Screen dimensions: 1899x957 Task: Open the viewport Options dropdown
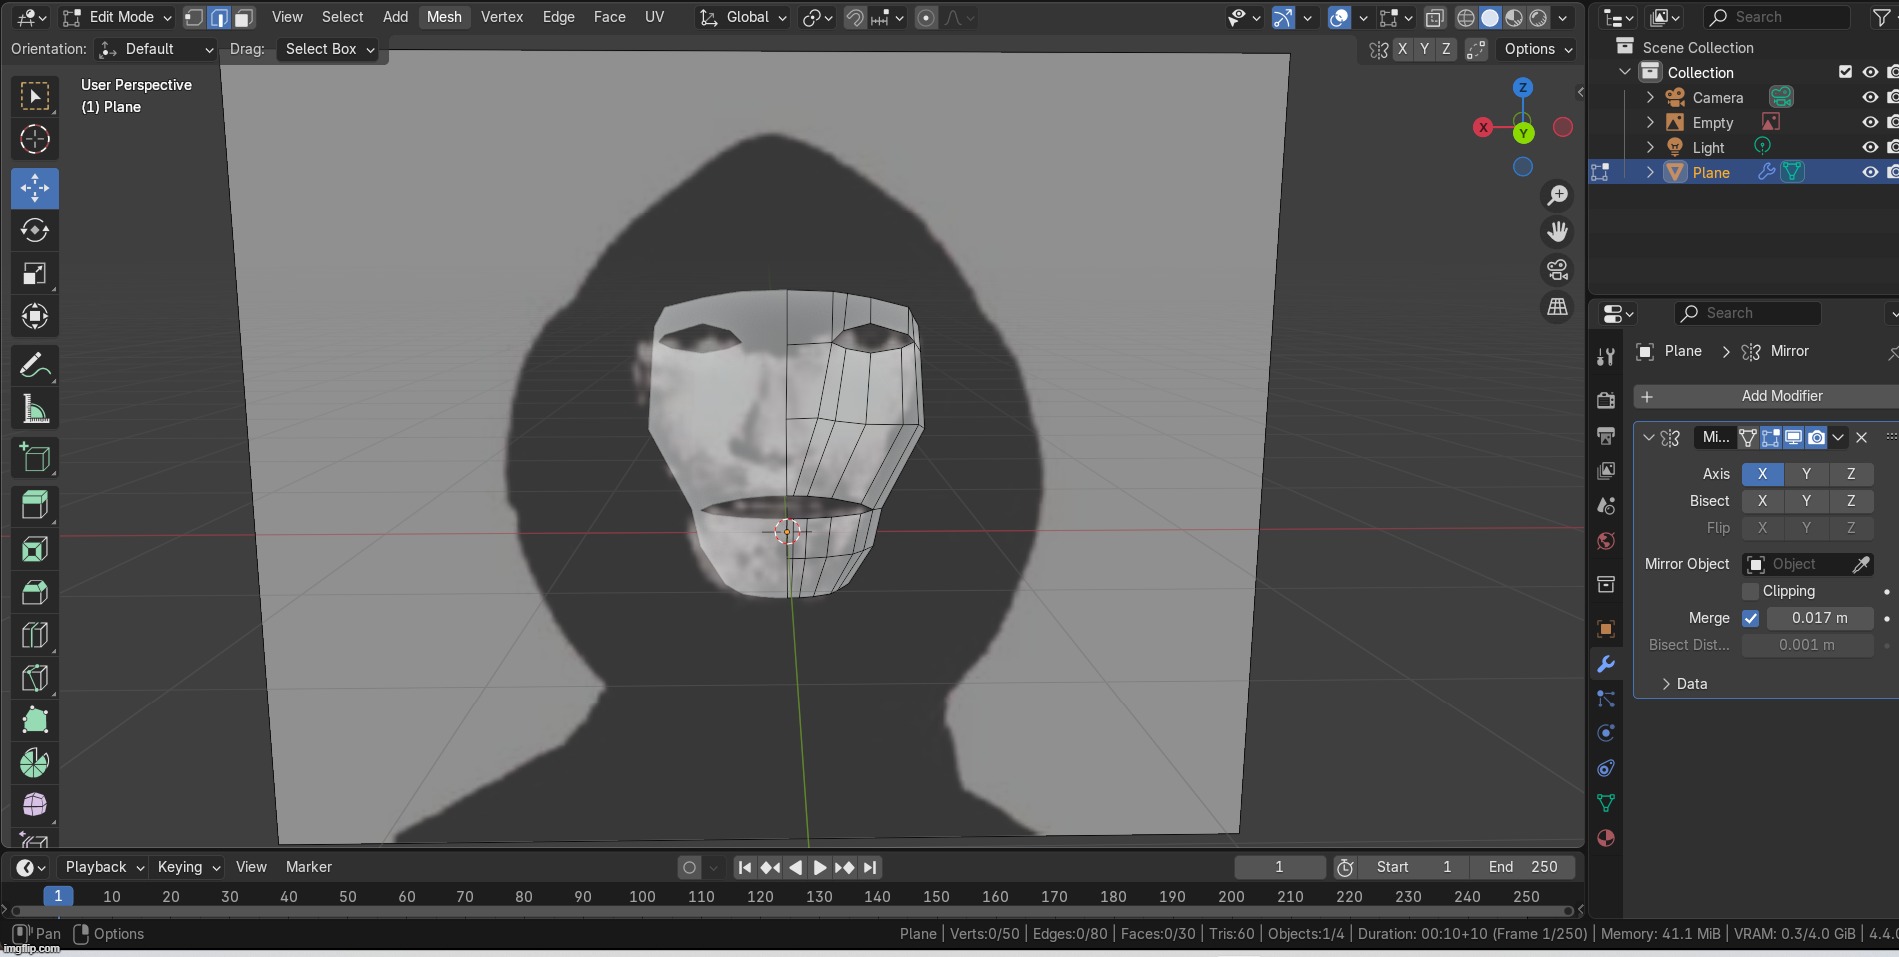coord(1537,49)
